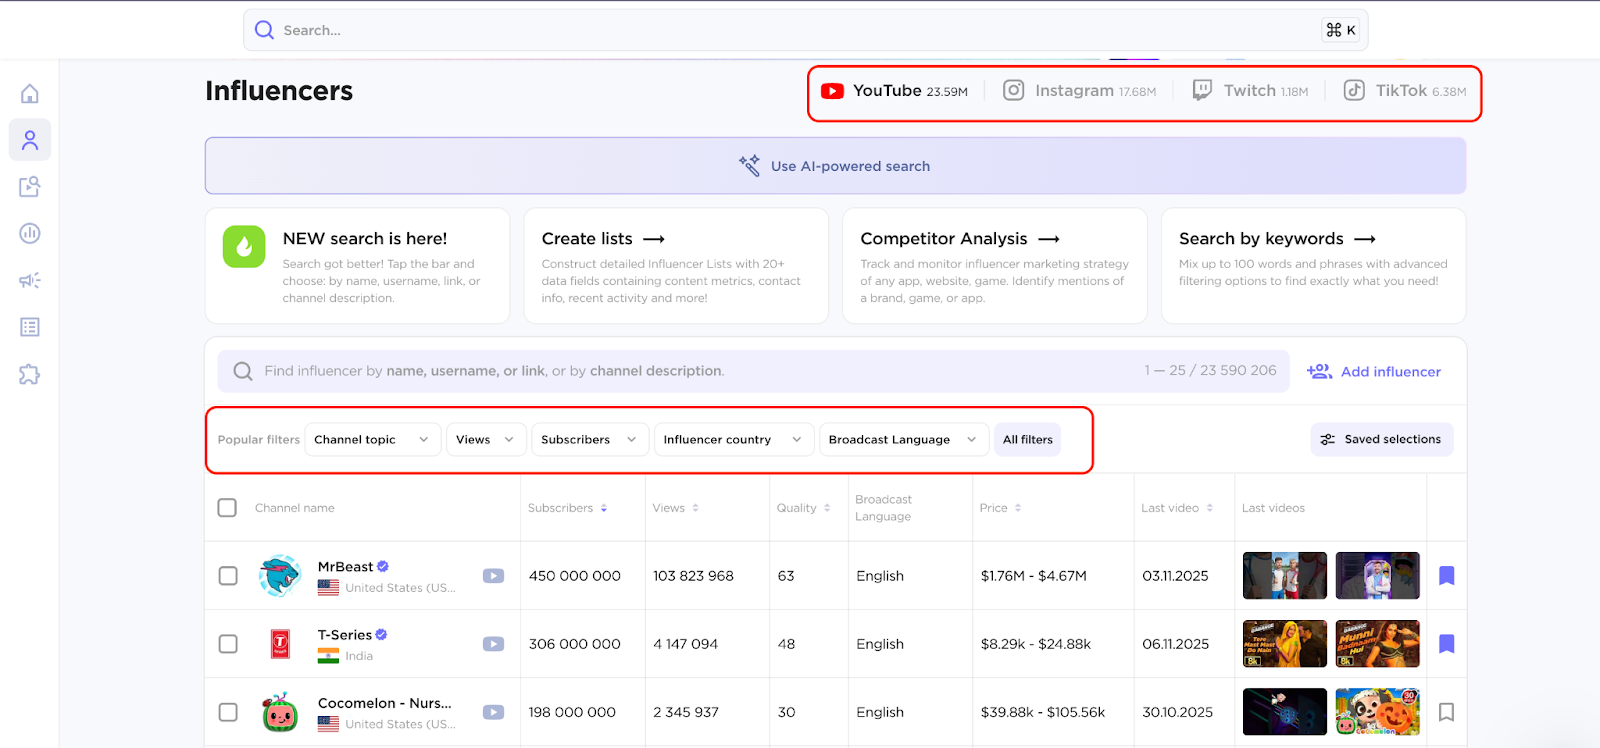Check the MrBeast row checkbox

click(228, 576)
